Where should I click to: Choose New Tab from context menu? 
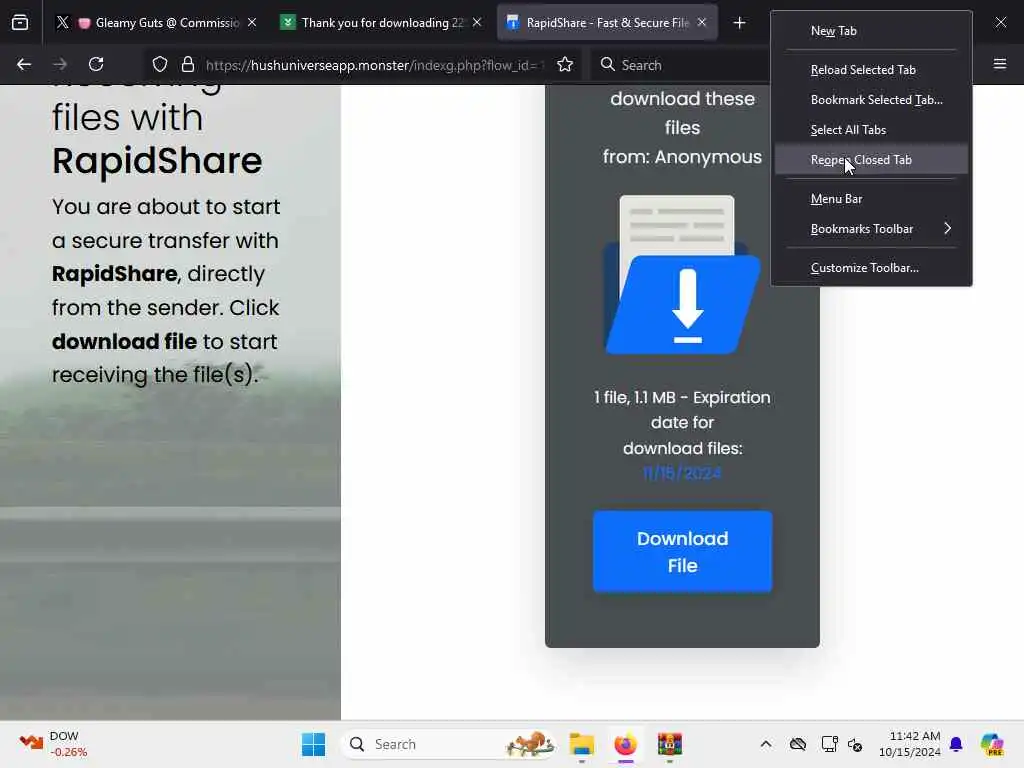[871, 31]
